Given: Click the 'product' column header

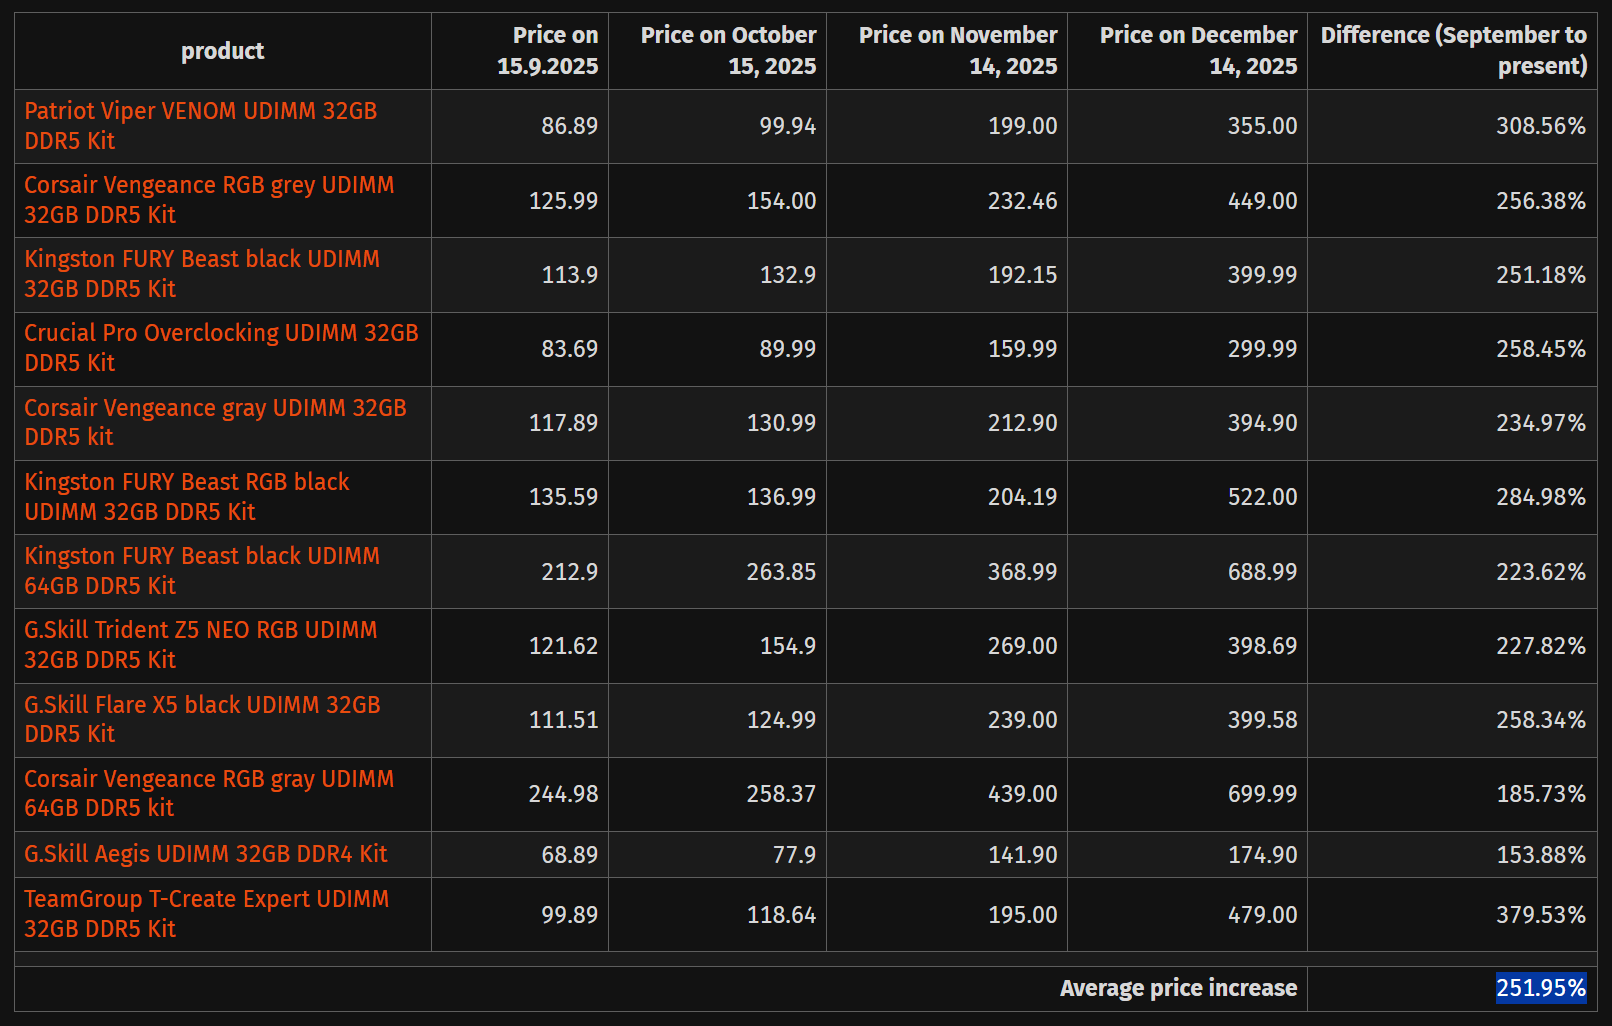Looking at the screenshot, I should coord(222,51).
